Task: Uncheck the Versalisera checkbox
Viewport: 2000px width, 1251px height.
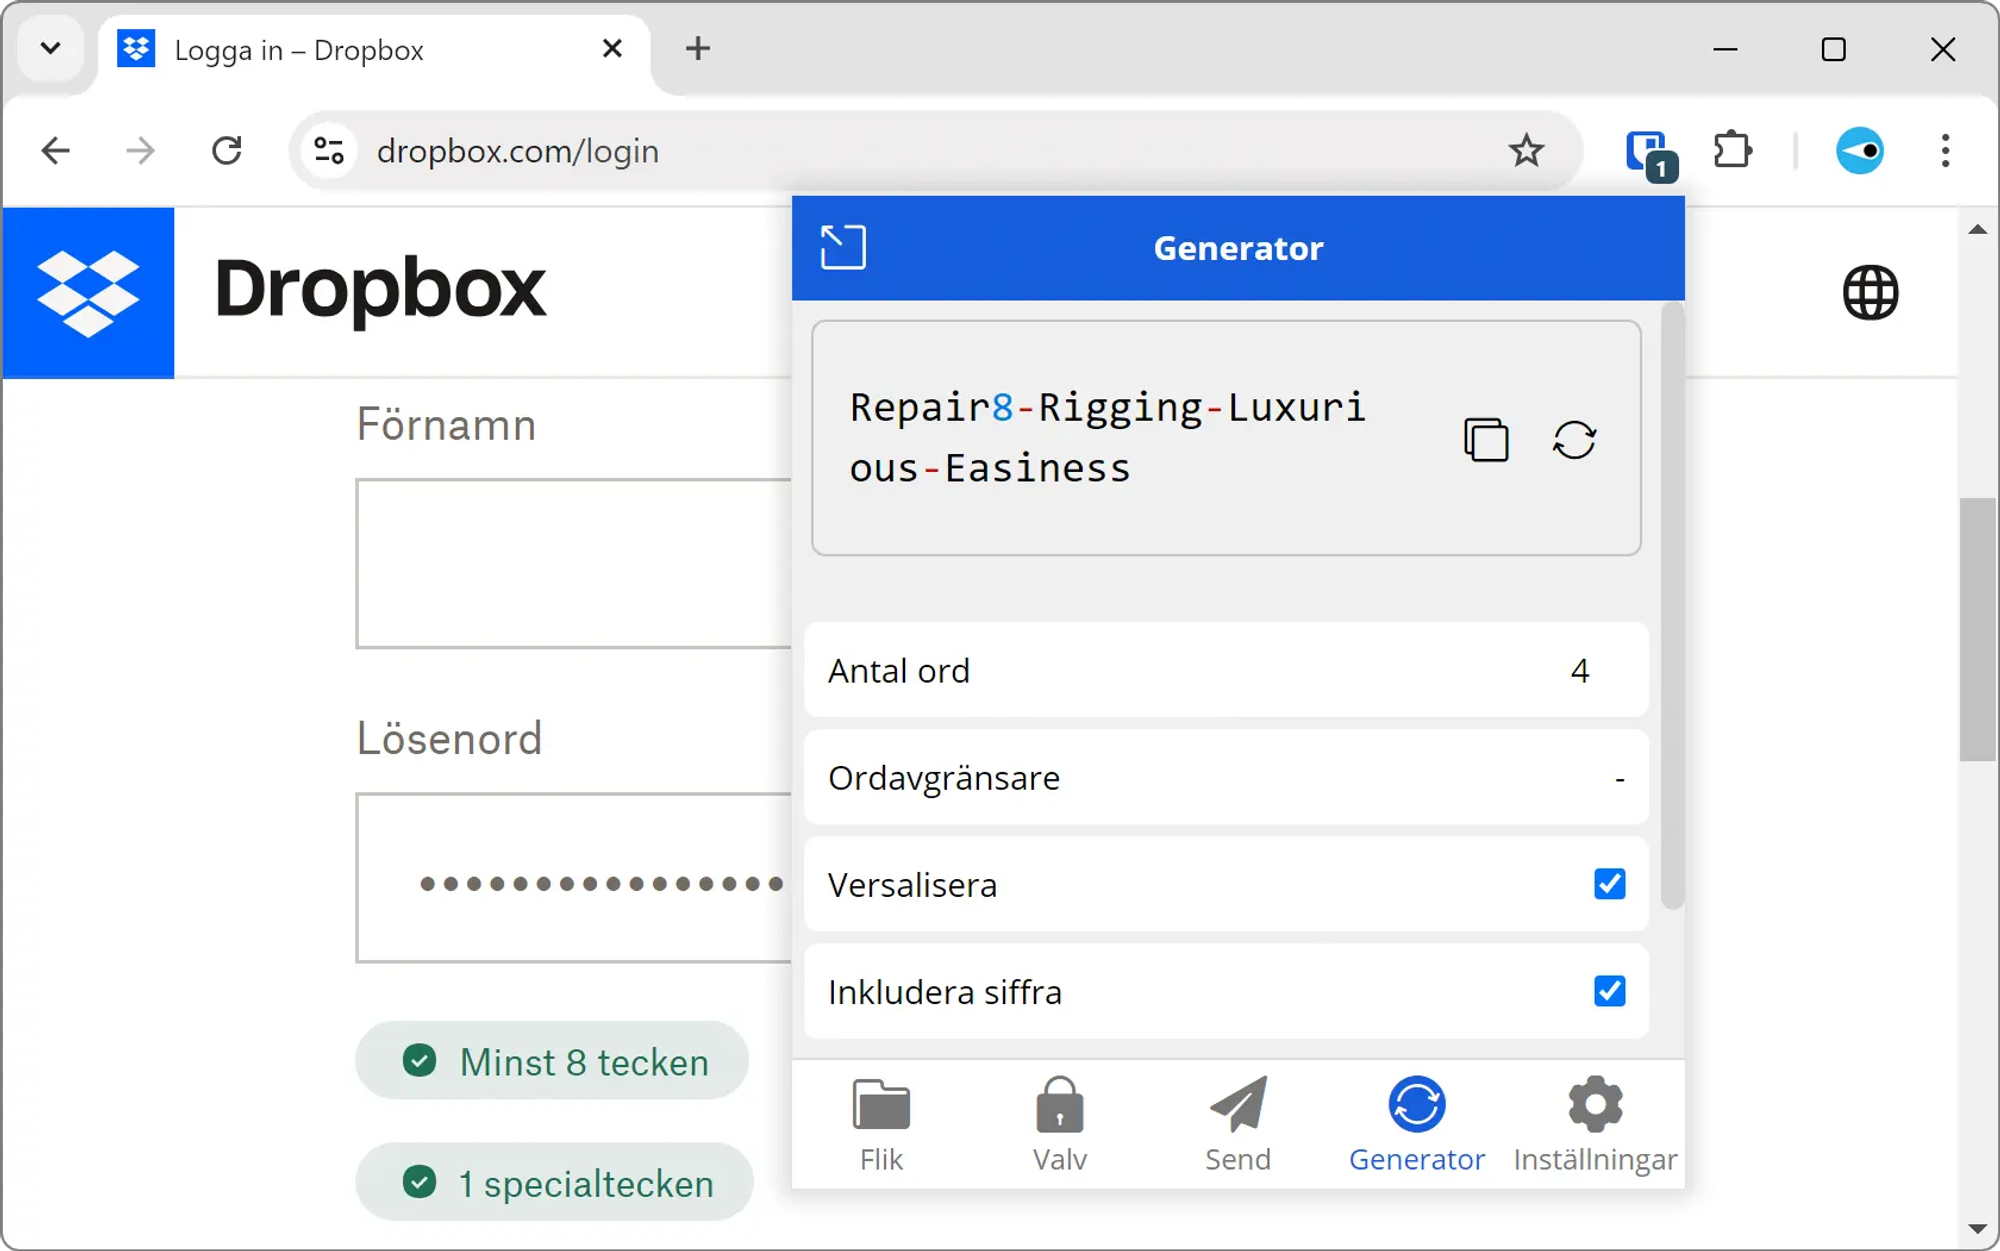Action: 1609,884
